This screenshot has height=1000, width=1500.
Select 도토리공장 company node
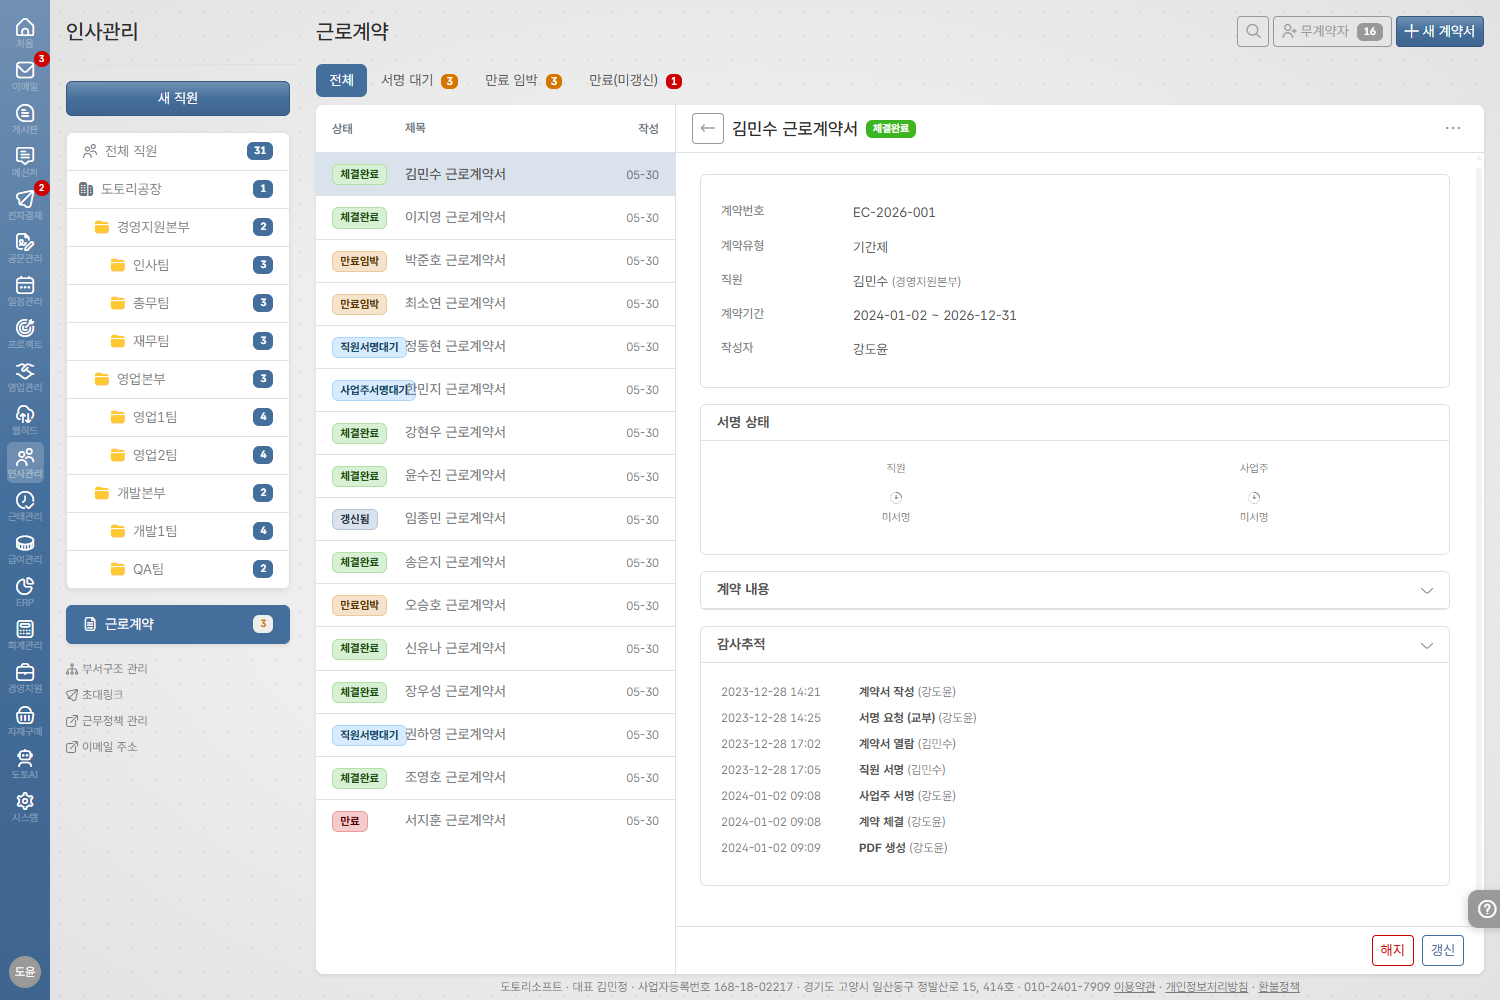click(x=178, y=189)
